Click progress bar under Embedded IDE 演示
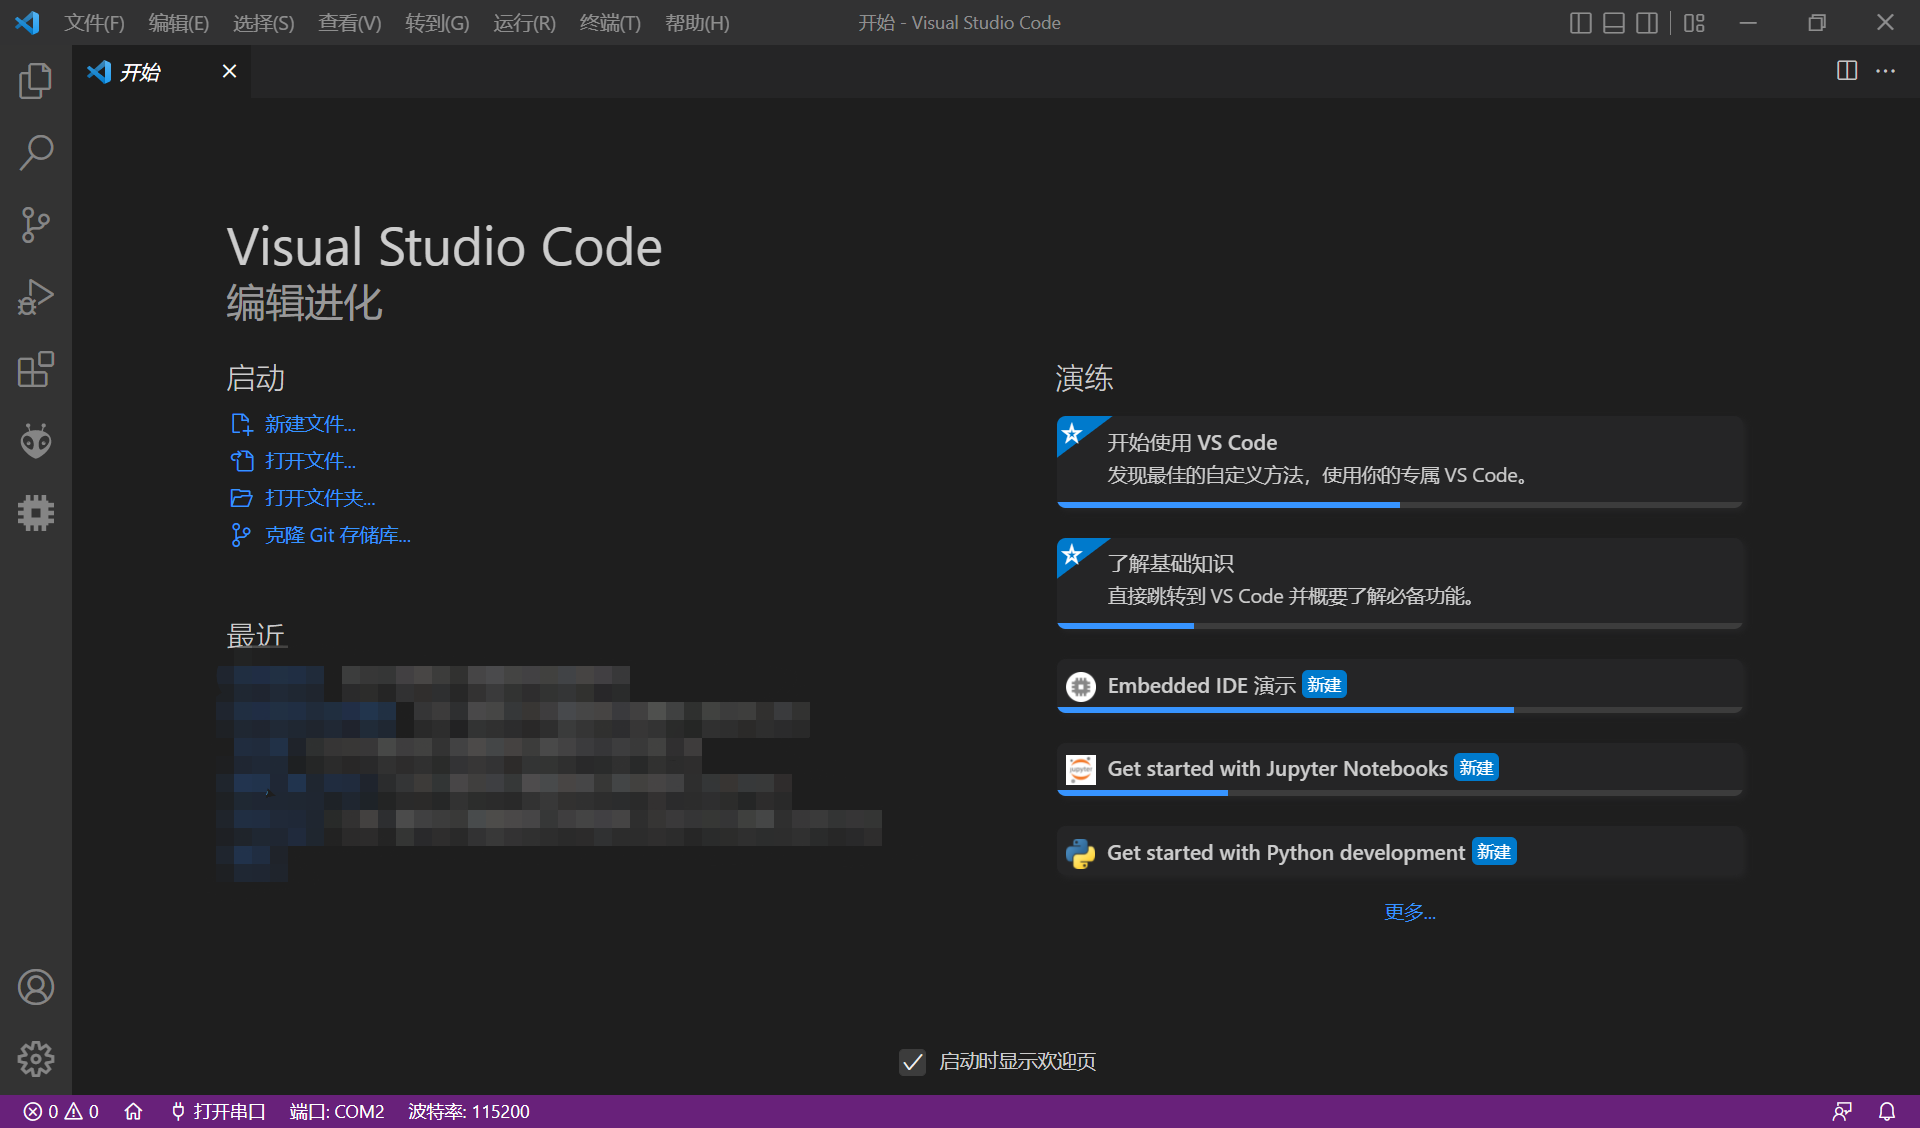The width and height of the screenshot is (1920, 1128). [x=1400, y=710]
